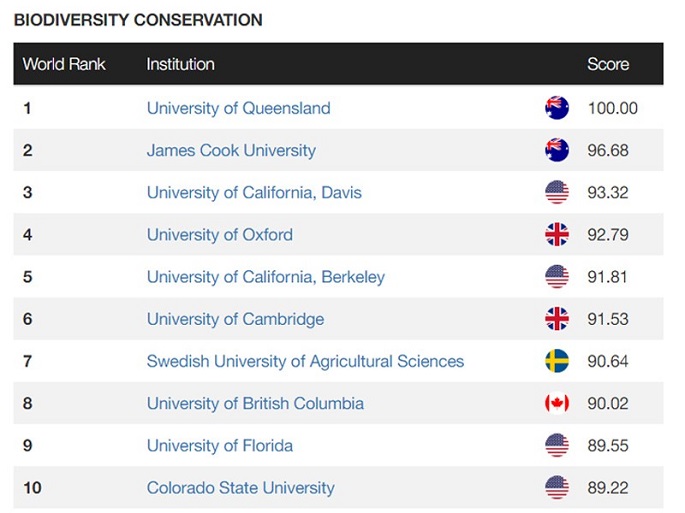
Task: Click Australian flag next to James Cook University
Action: [557, 150]
